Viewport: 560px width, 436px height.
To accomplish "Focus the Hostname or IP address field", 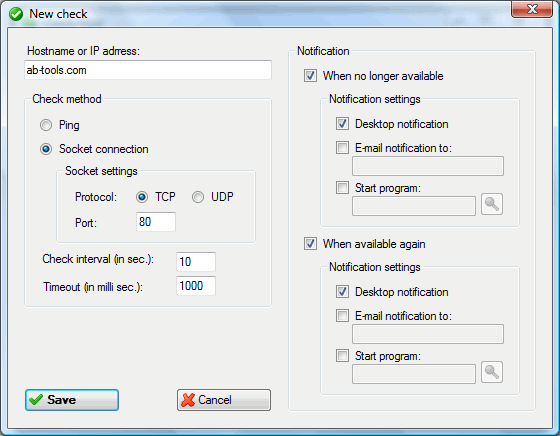I will [x=148, y=70].
